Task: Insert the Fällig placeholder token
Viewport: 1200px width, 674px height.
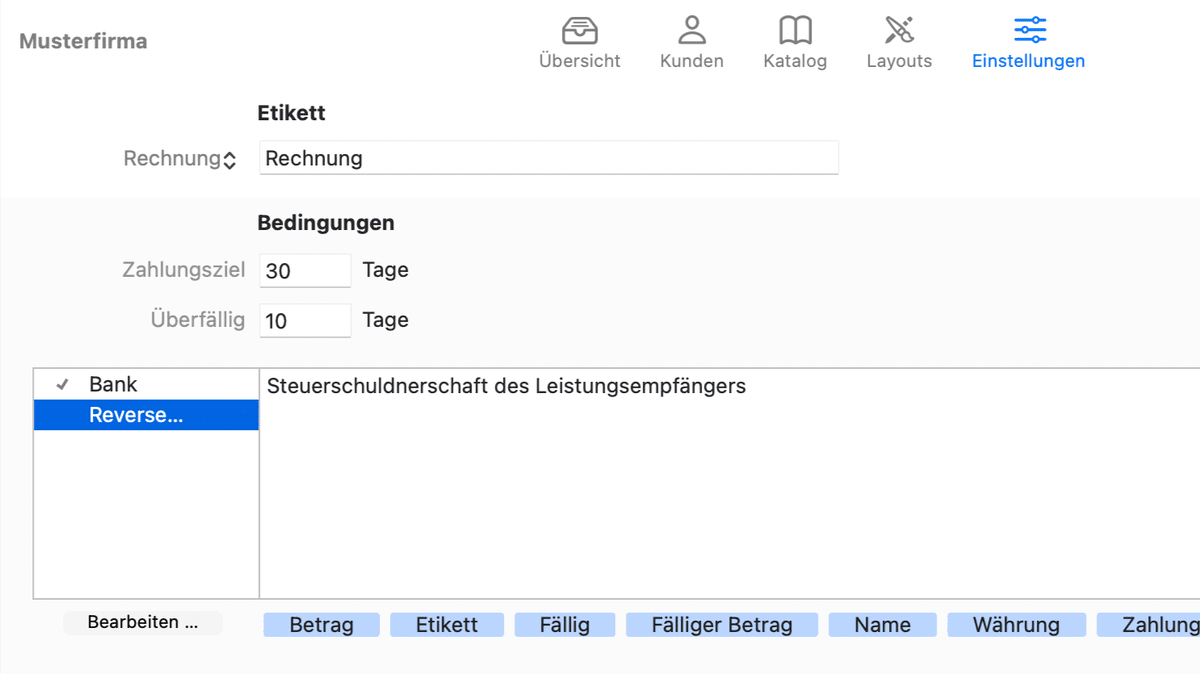Action: pos(564,625)
